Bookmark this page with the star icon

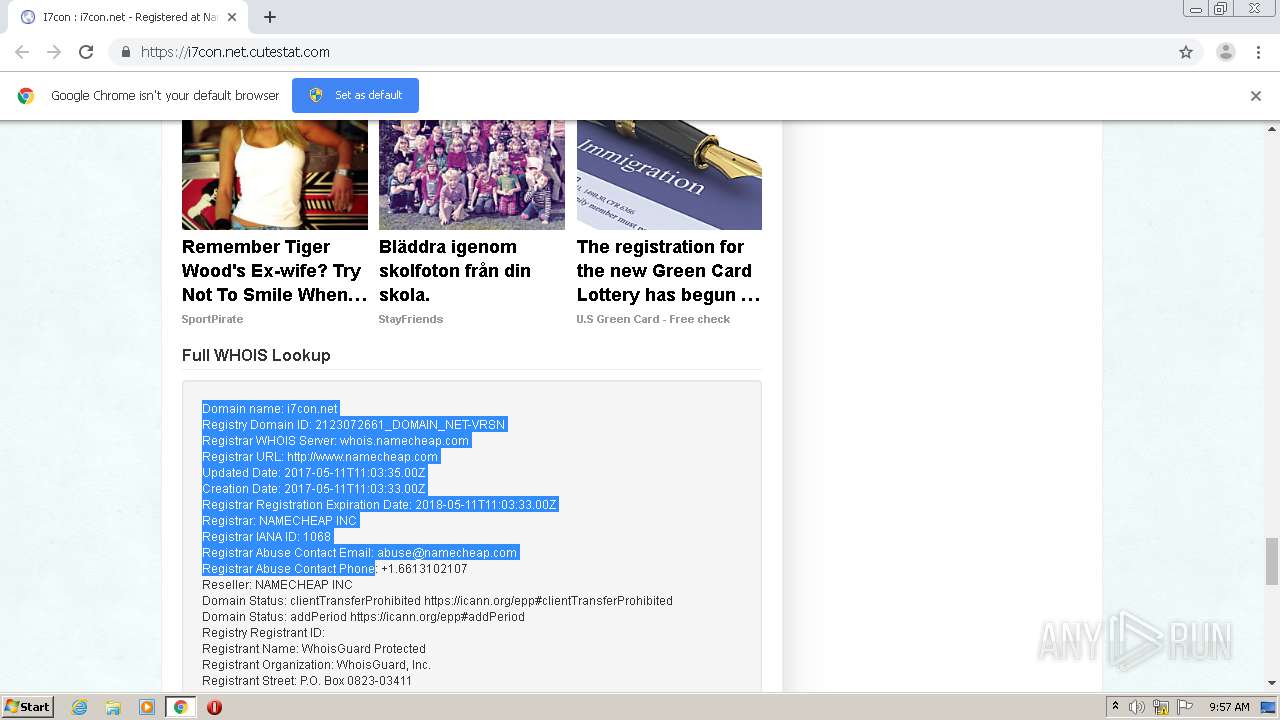[1186, 52]
